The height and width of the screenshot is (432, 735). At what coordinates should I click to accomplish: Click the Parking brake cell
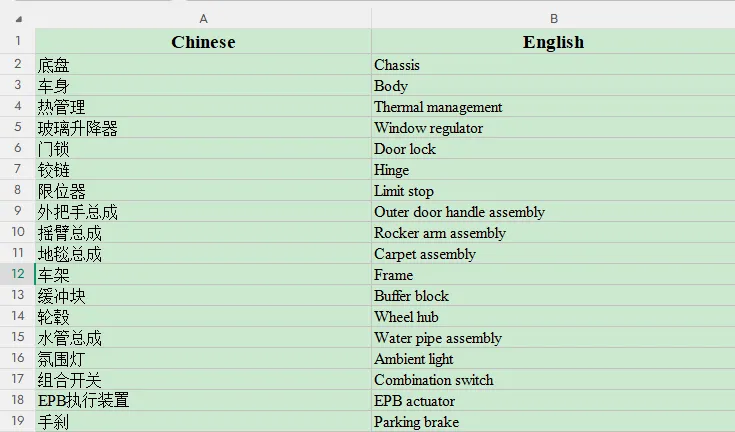click(553, 422)
